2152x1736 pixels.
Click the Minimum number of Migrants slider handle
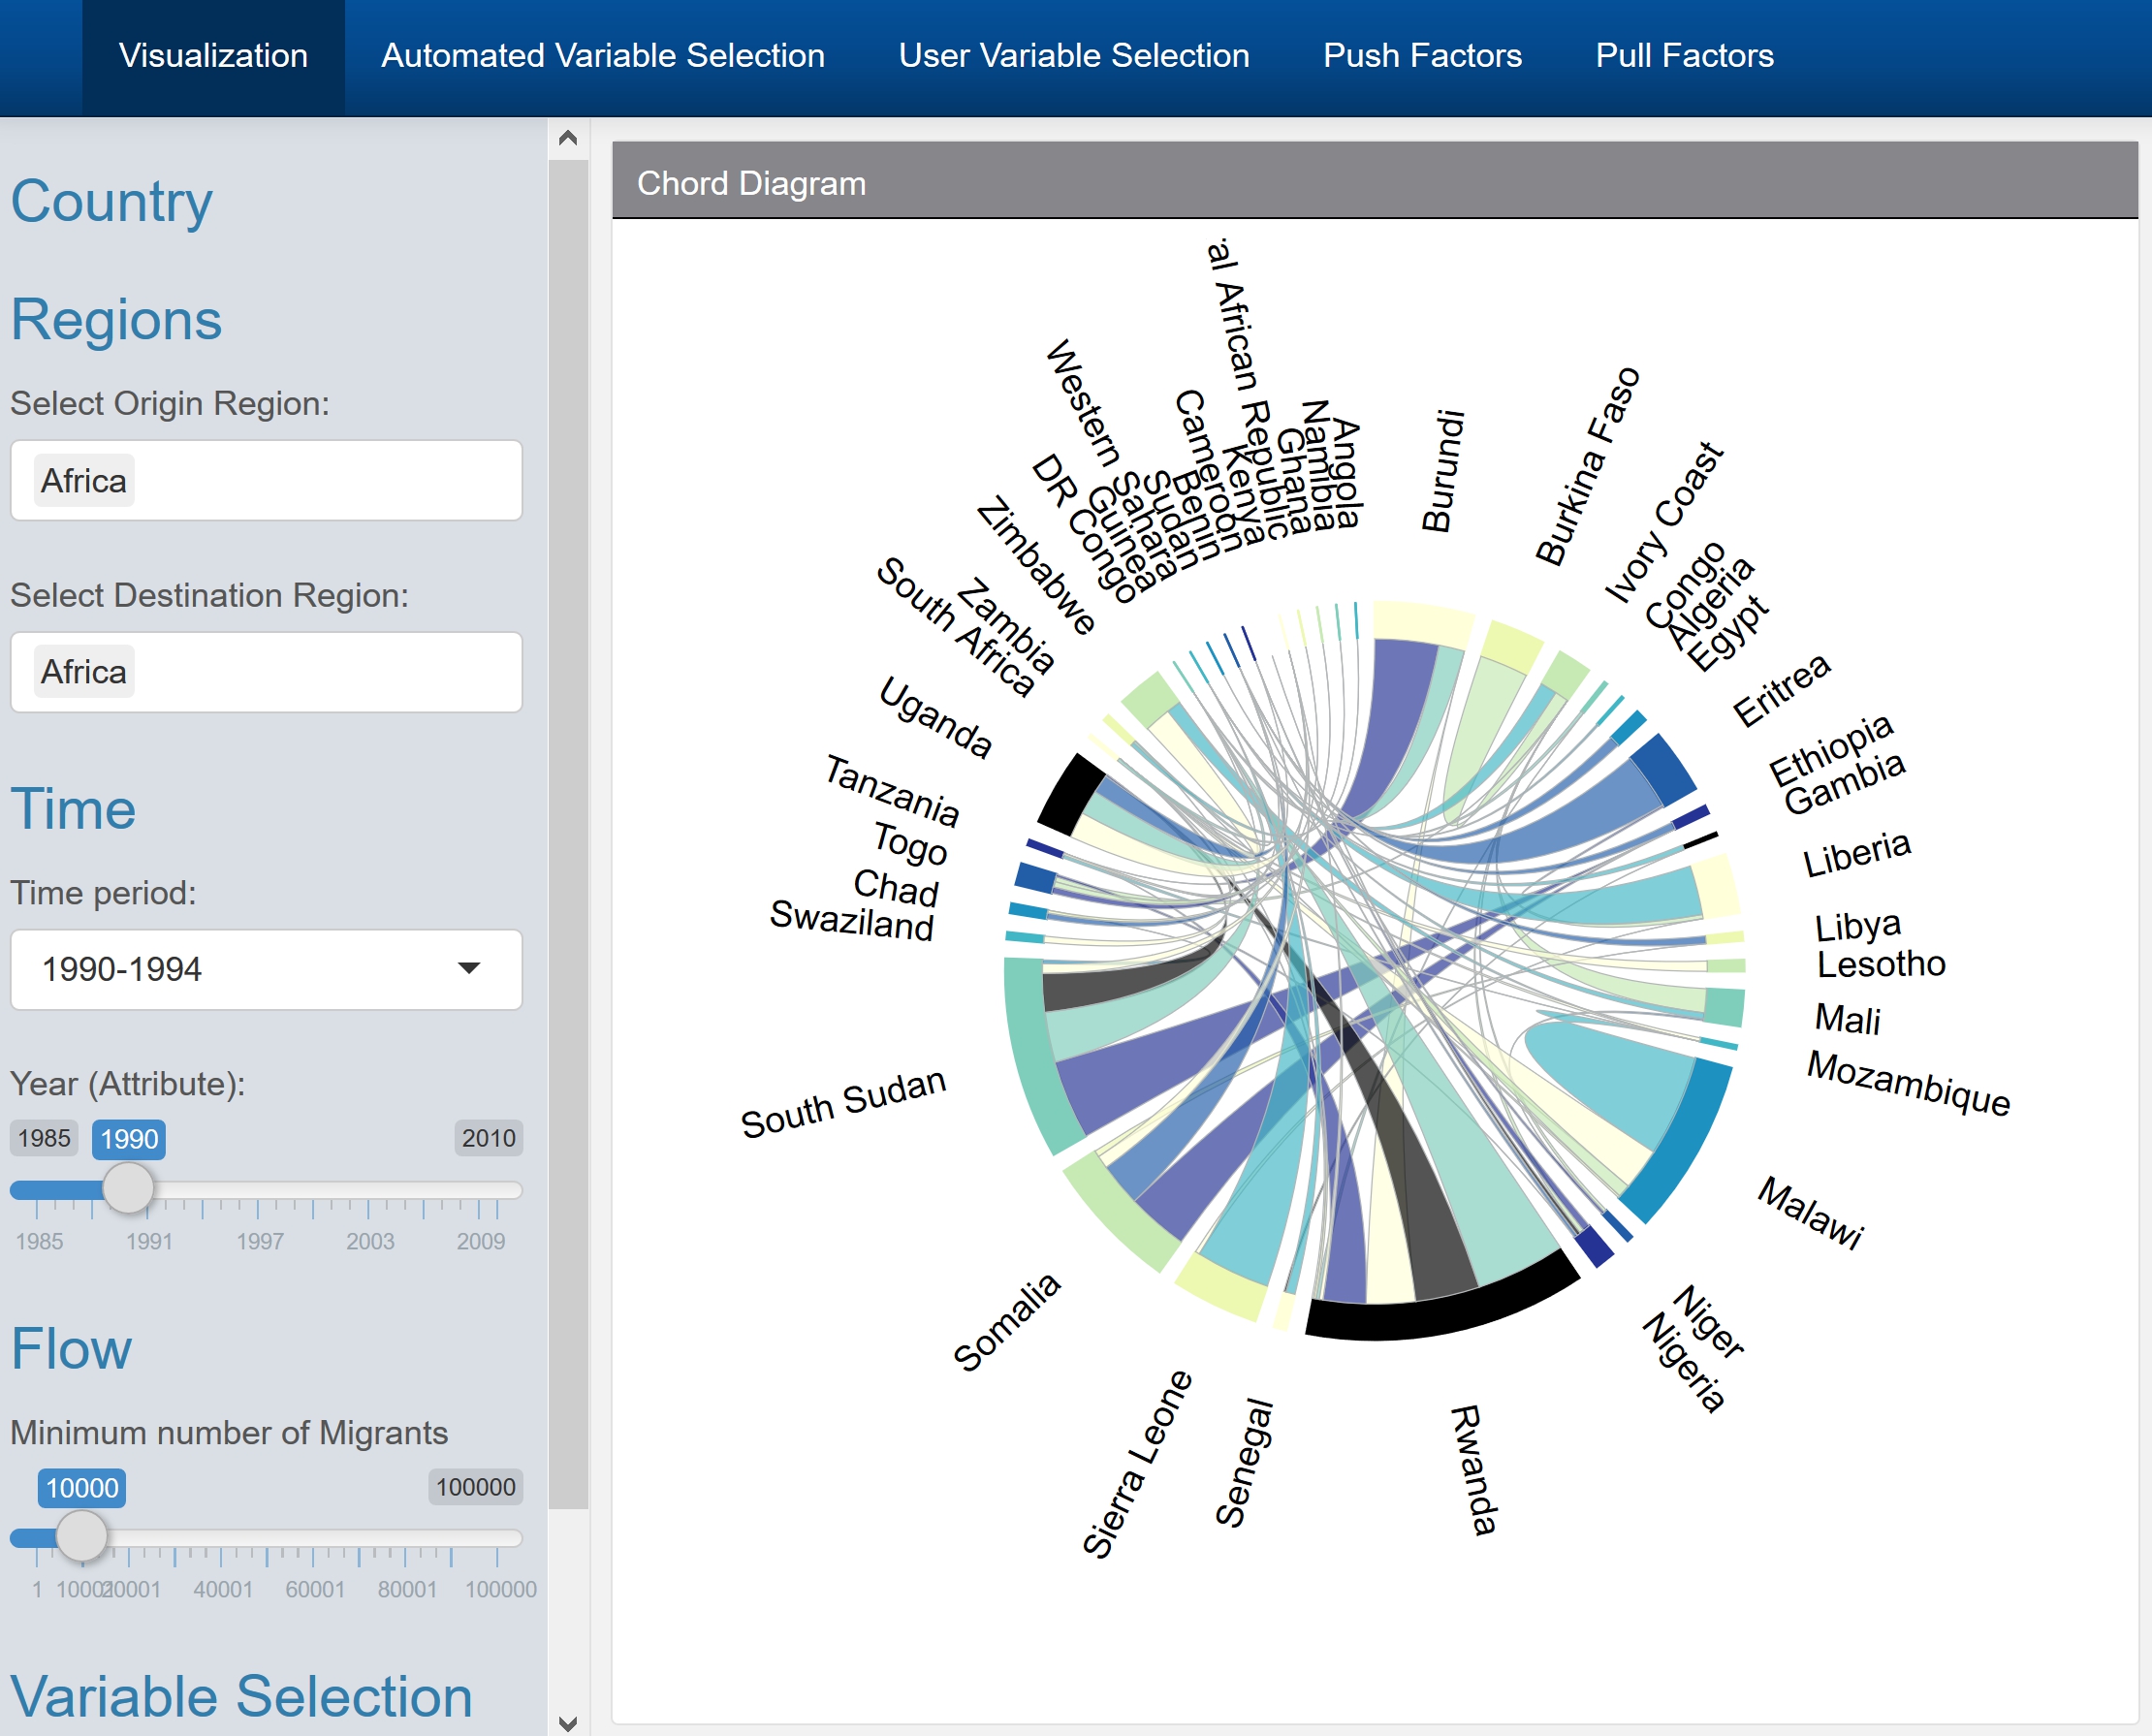tap(82, 1536)
